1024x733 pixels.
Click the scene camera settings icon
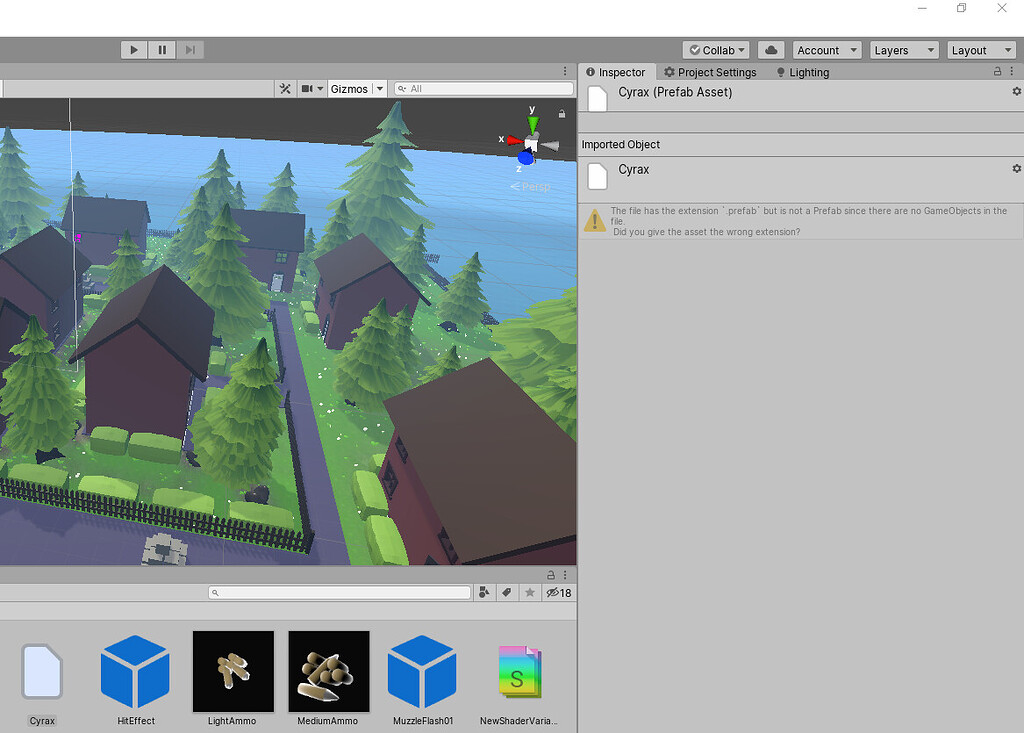(x=310, y=88)
